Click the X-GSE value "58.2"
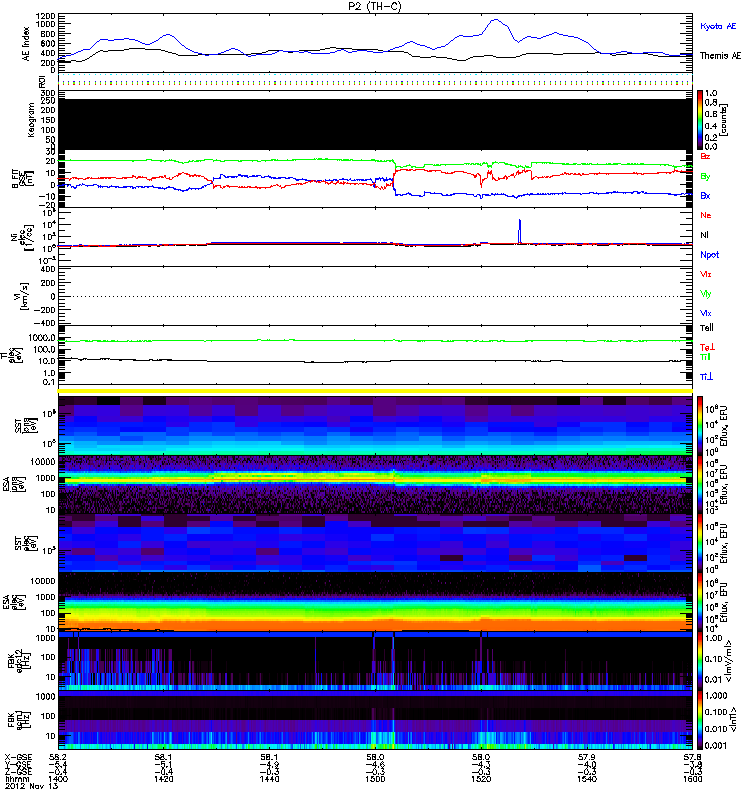The width and height of the screenshot is (750, 800). coord(58,758)
